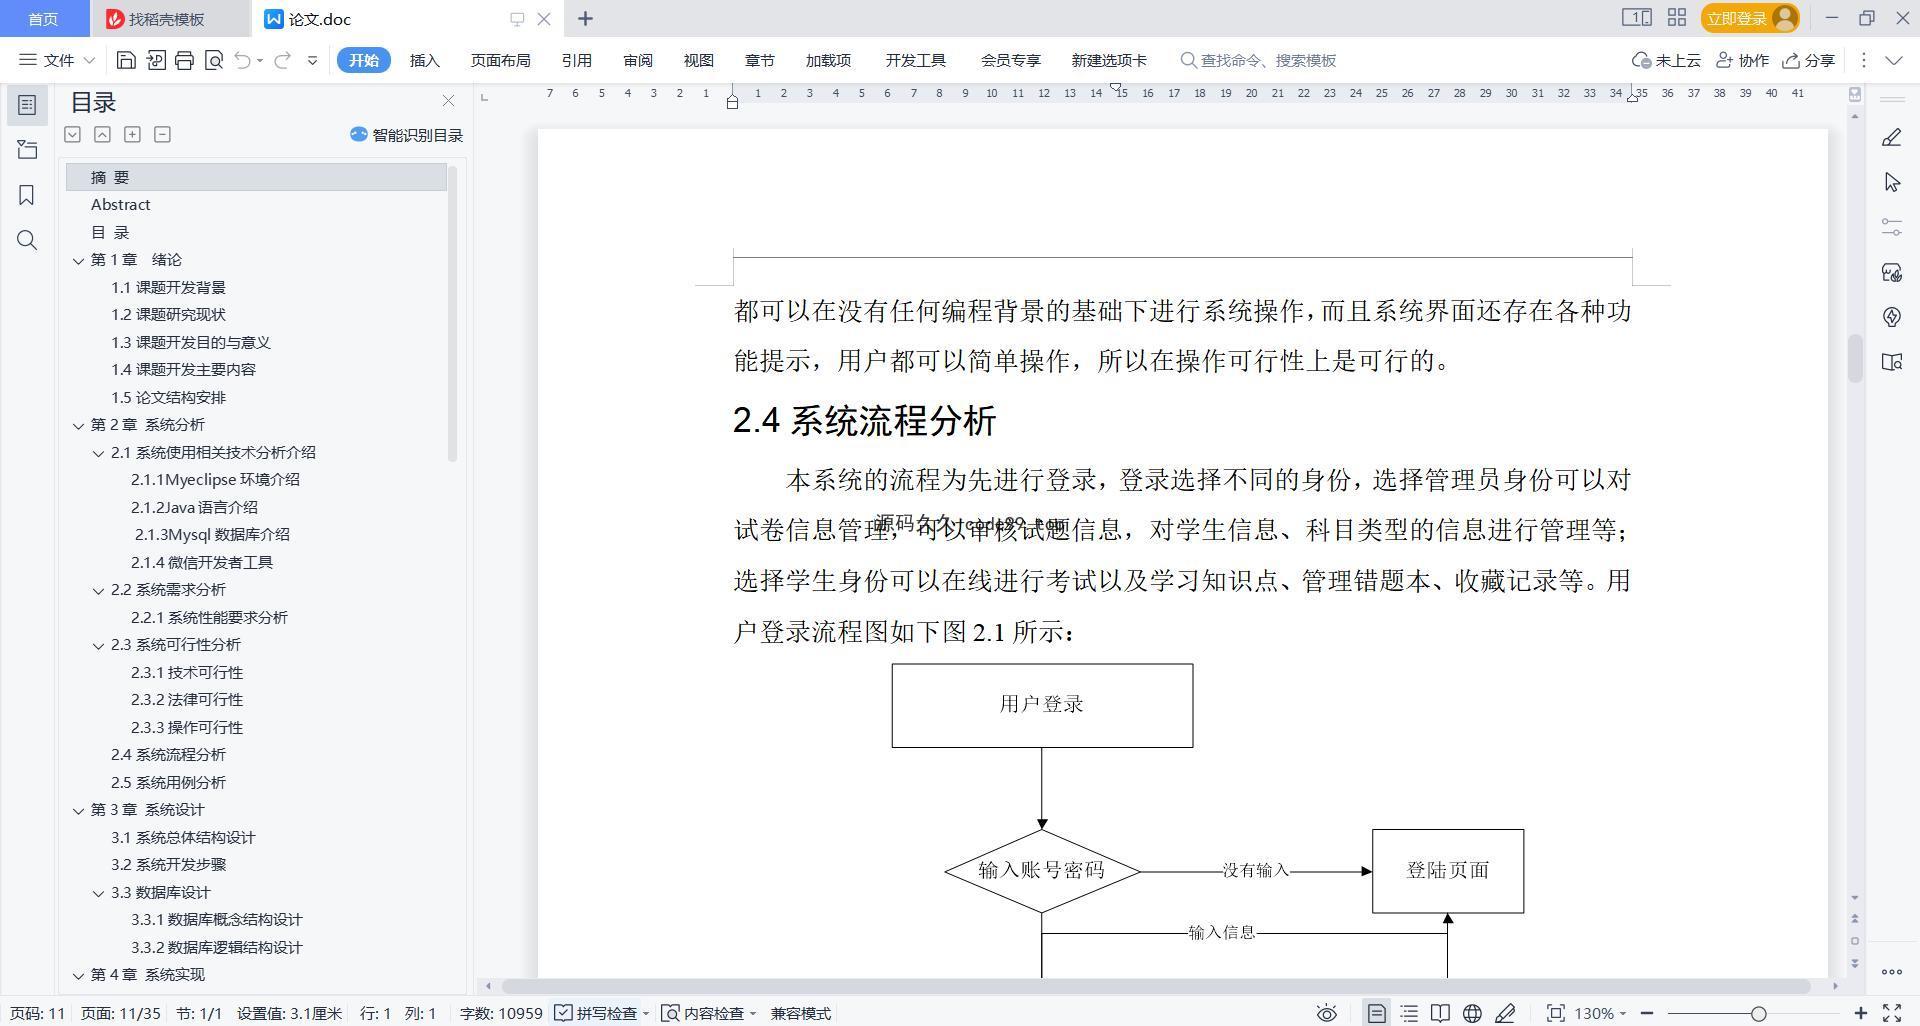Click the expand-all headings icon in the 目录 pane

pyautogui.click(x=72, y=134)
